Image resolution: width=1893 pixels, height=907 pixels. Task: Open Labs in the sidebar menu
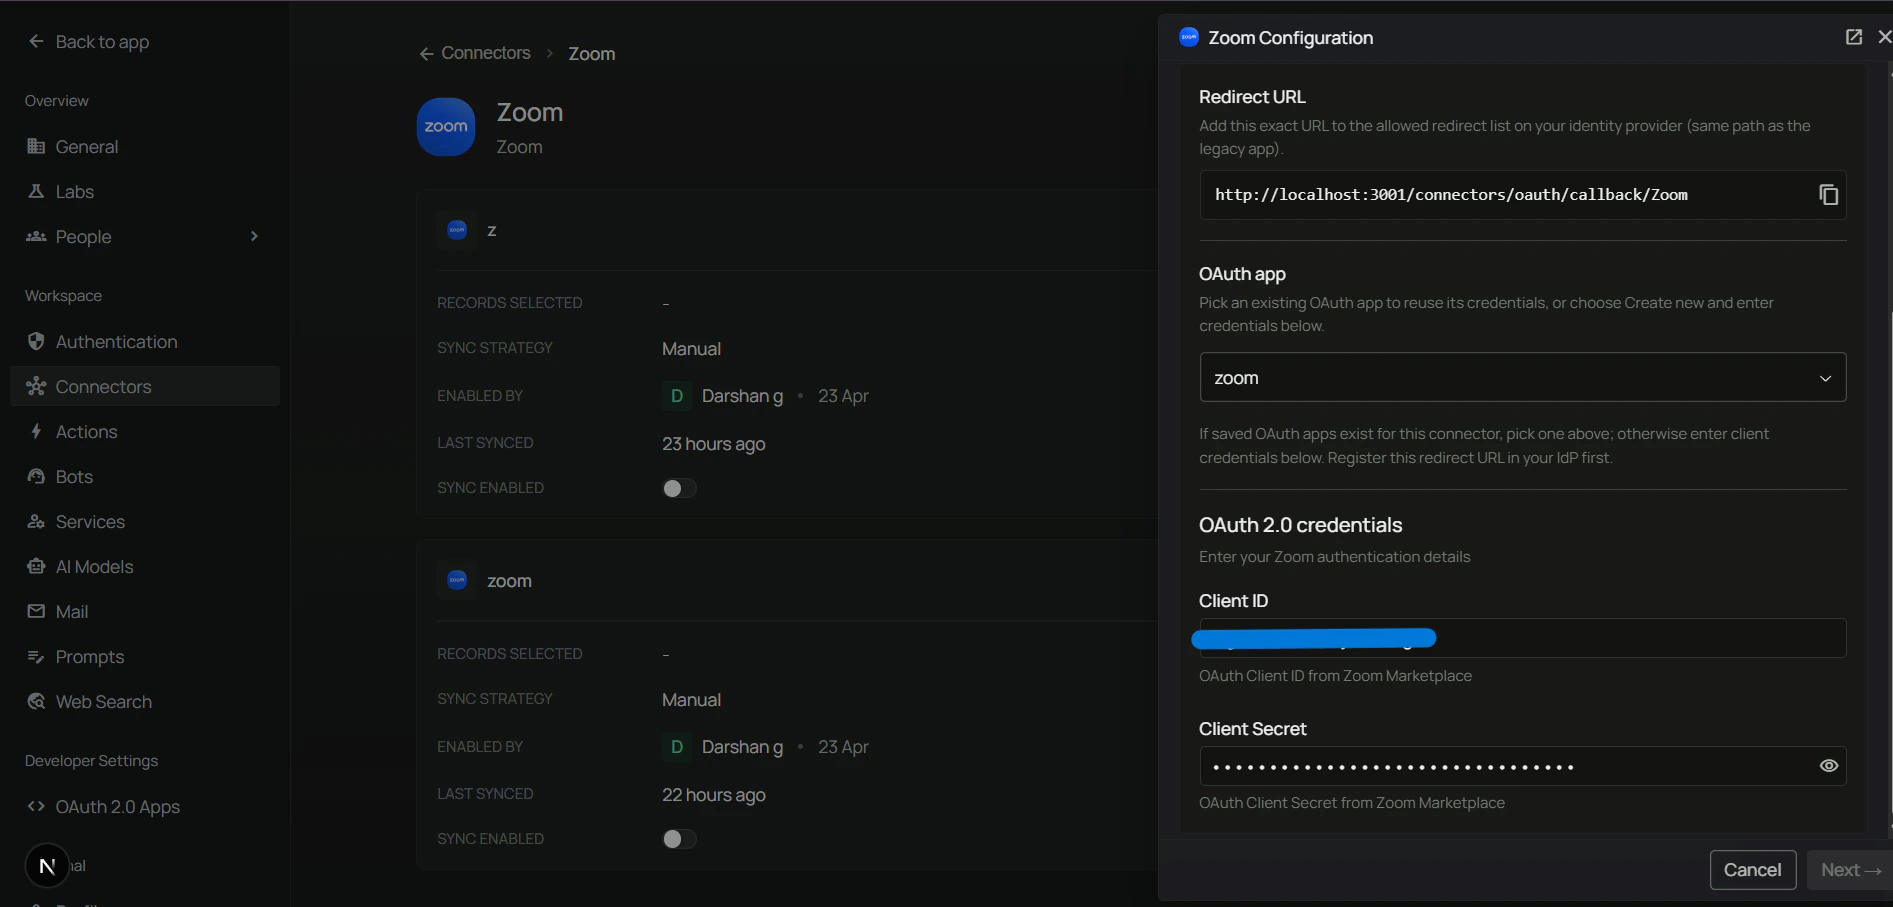[145, 191]
